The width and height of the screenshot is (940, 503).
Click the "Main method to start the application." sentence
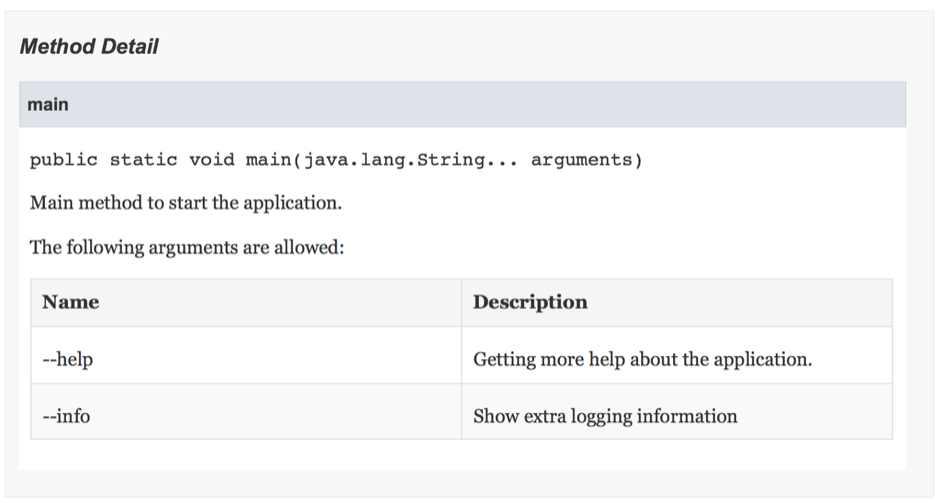186,203
